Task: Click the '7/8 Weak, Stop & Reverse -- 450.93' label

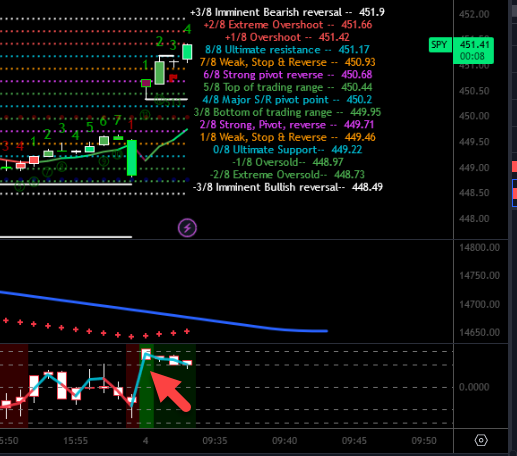Action: point(287,62)
